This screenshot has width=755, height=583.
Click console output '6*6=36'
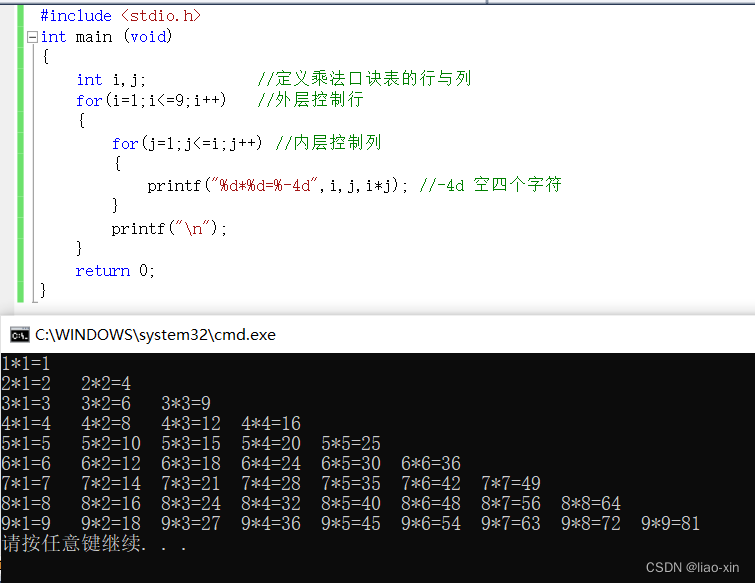[x=430, y=464]
